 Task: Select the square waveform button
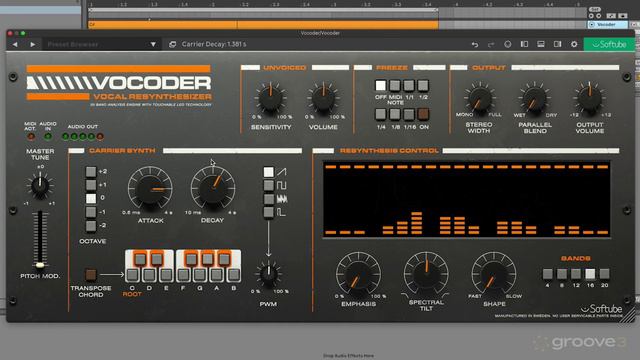click(268, 185)
